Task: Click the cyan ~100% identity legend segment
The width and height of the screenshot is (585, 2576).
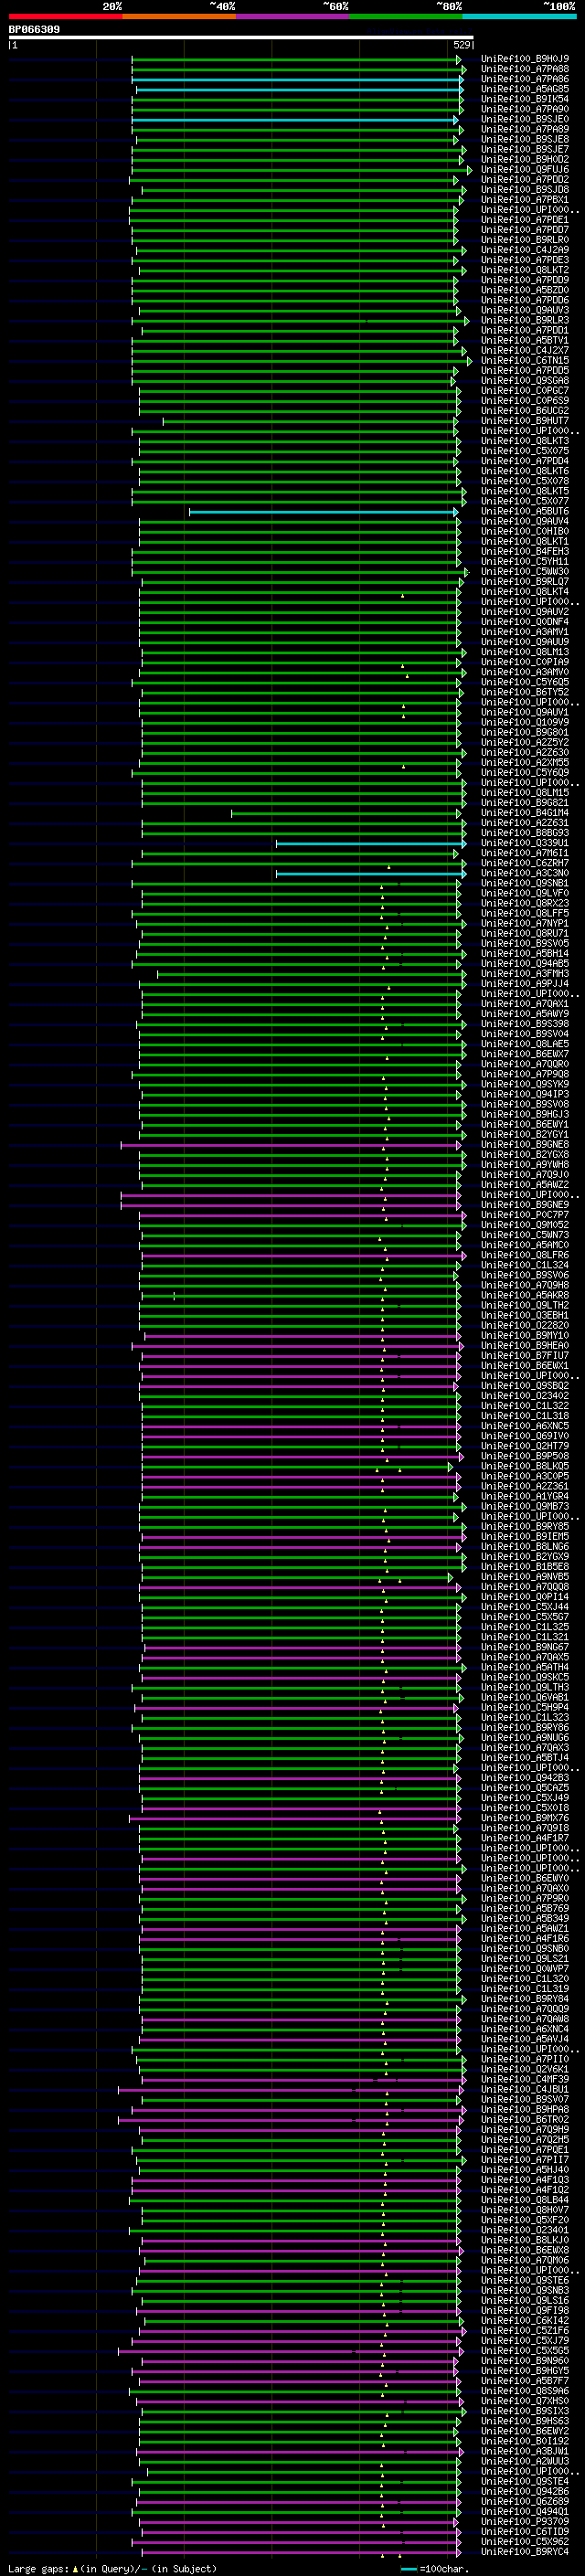Action: pos(520,16)
